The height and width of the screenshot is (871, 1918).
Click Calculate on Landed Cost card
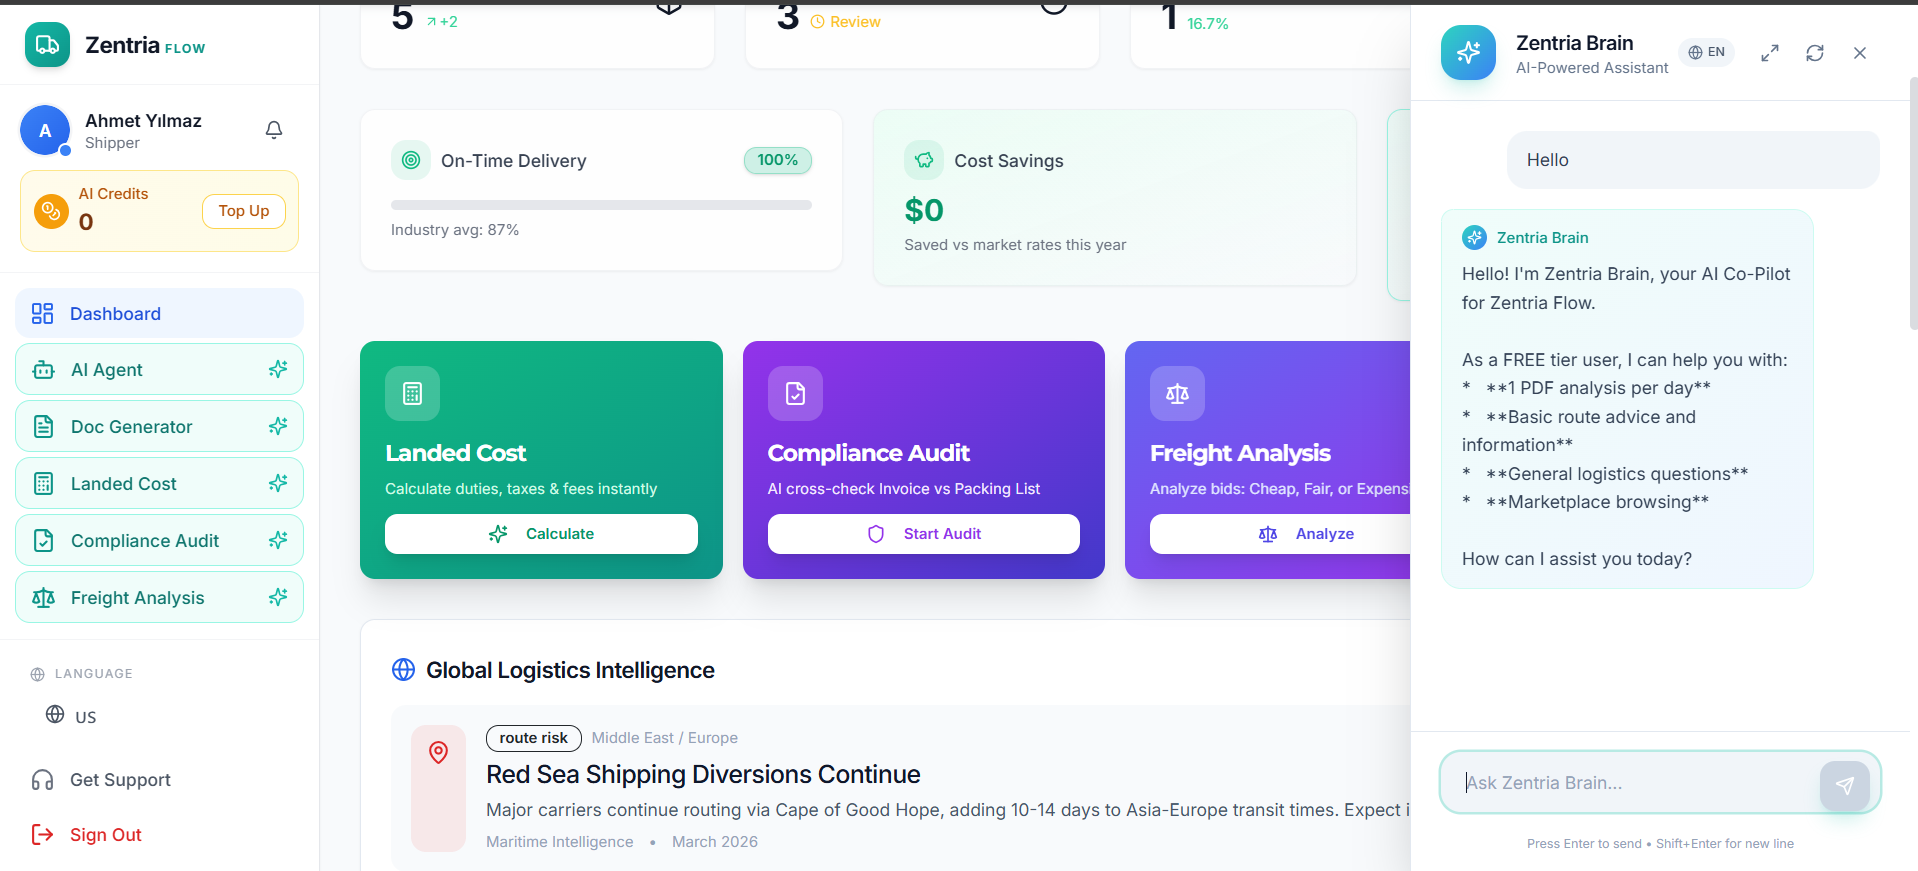(541, 534)
